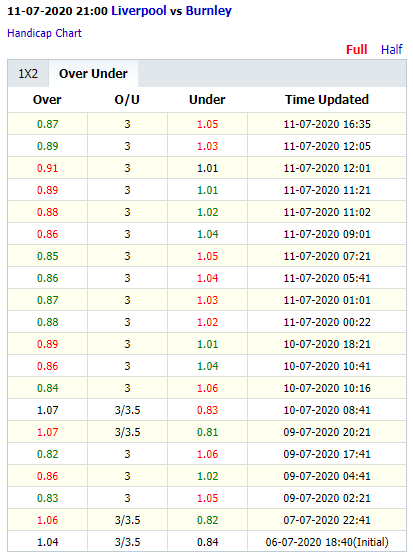Click Under odds 1.06 in 10:16 row

point(207,388)
